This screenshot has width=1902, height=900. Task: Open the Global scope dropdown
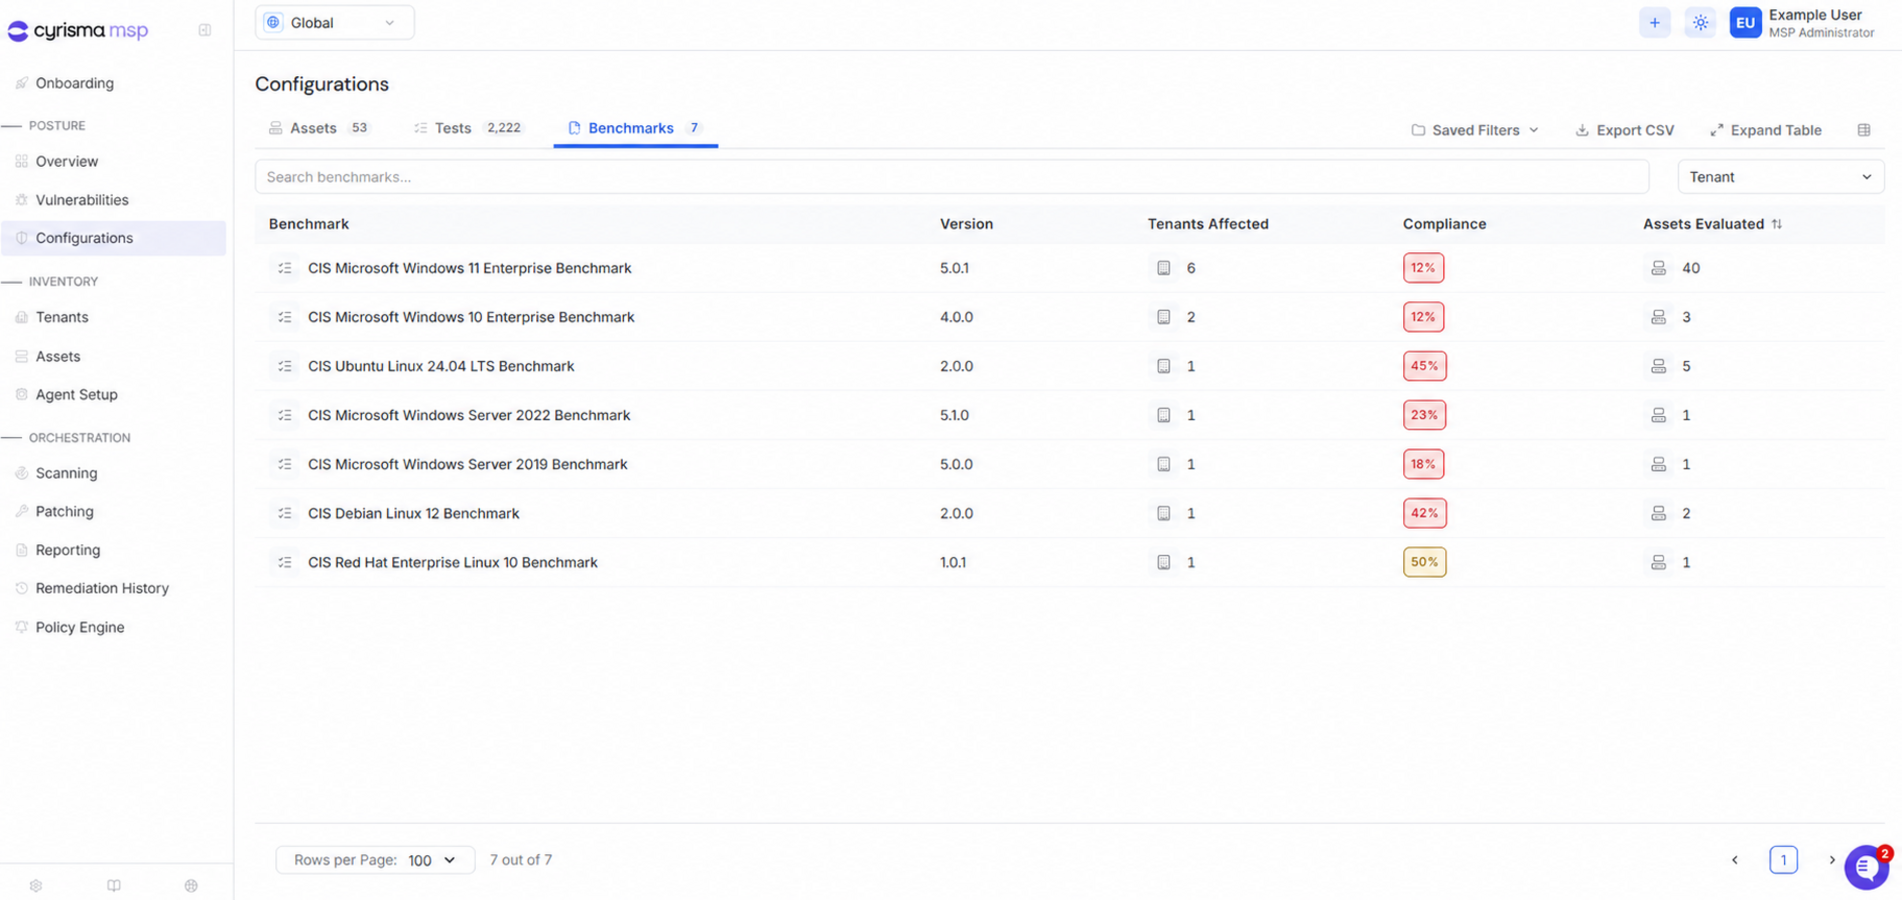(334, 22)
